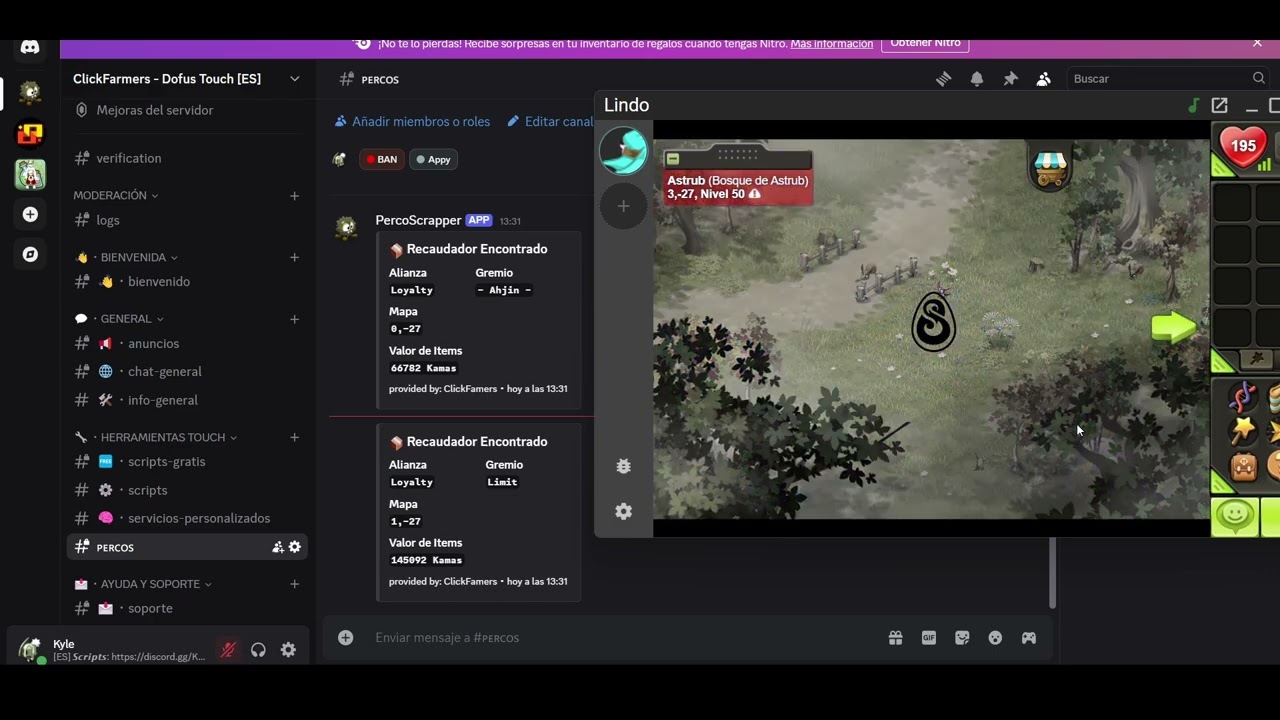
Task: Open attachment plus button in message bar
Action: (345, 638)
